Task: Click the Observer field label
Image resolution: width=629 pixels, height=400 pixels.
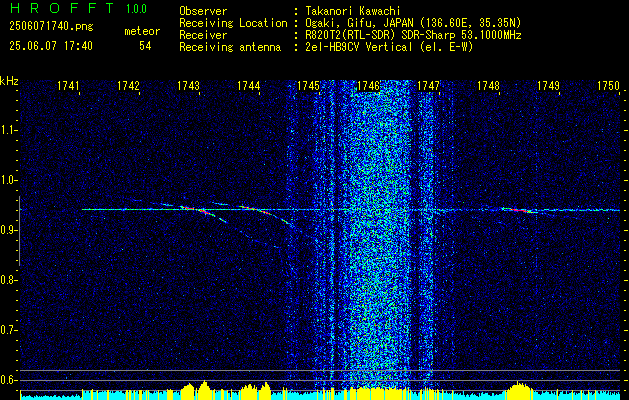Action: 203,11
